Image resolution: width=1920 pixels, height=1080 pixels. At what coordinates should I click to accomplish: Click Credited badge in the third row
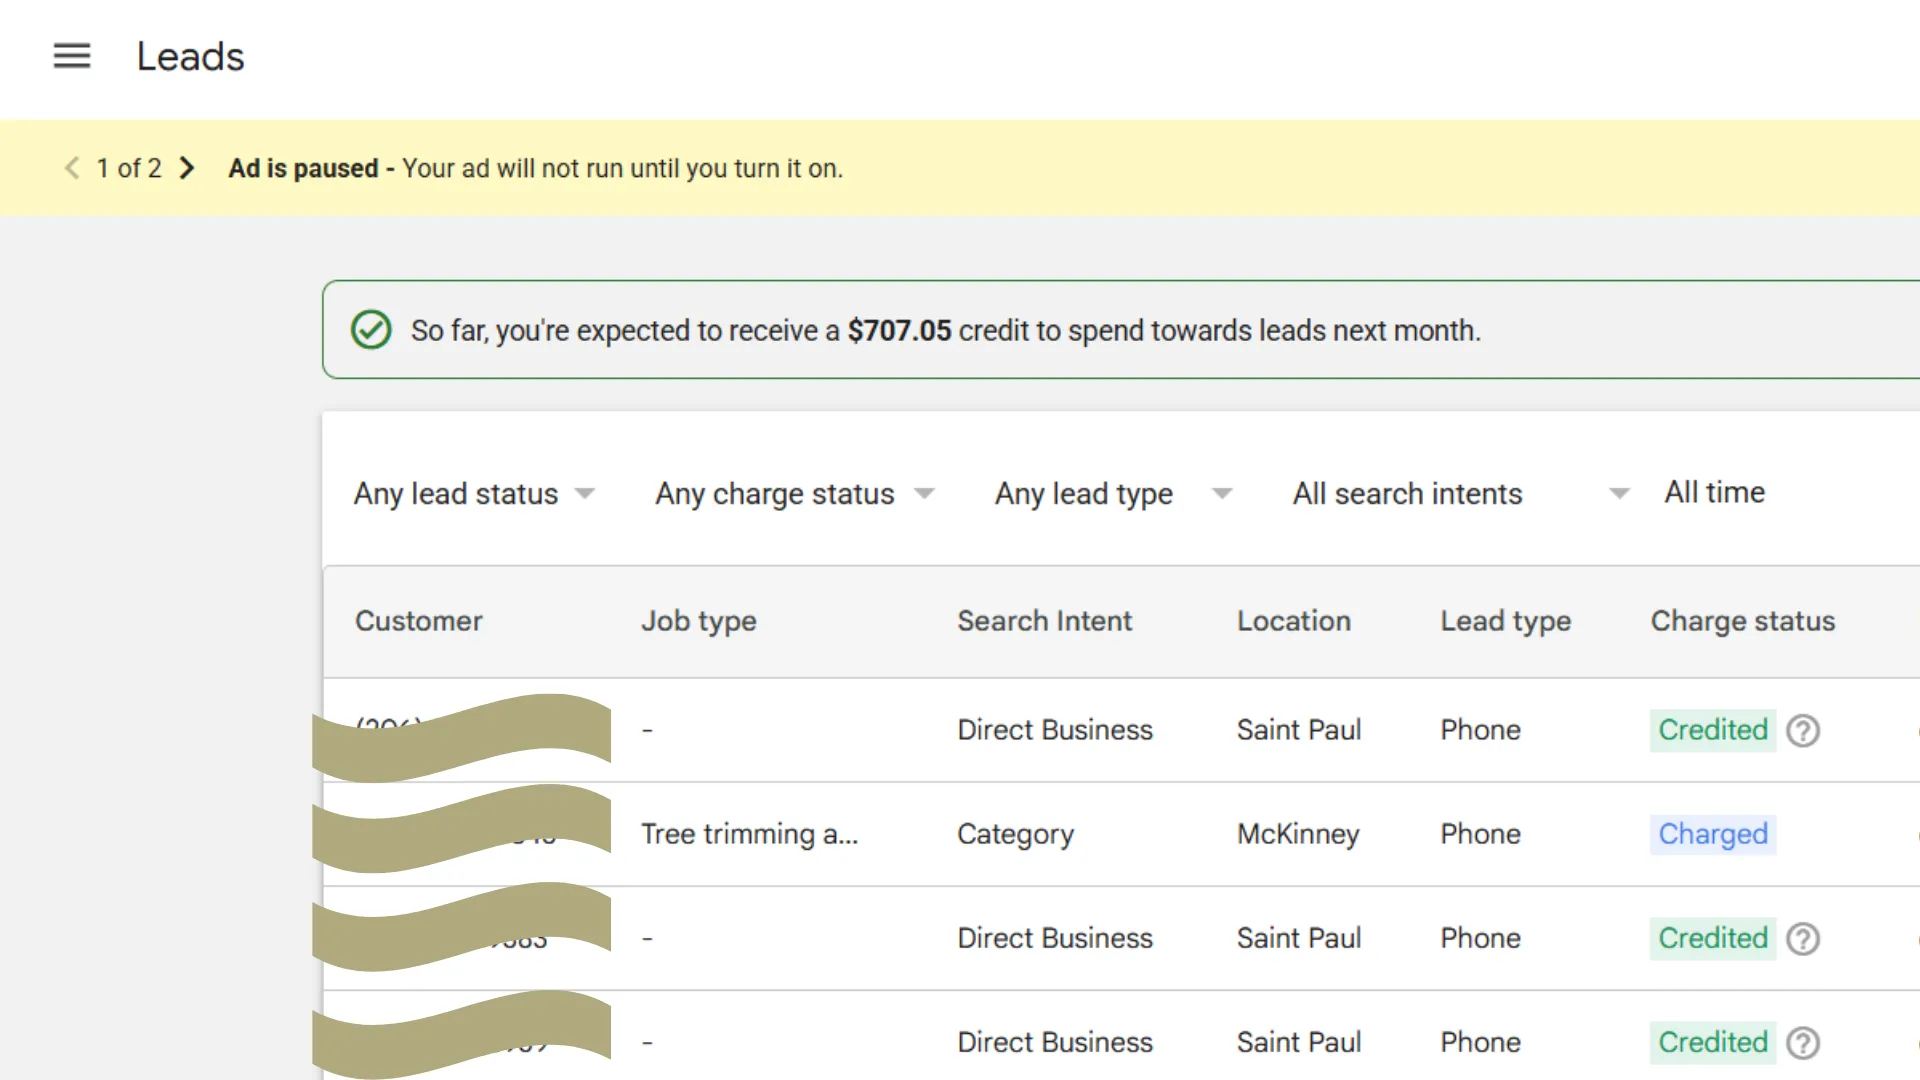tap(1713, 938)
